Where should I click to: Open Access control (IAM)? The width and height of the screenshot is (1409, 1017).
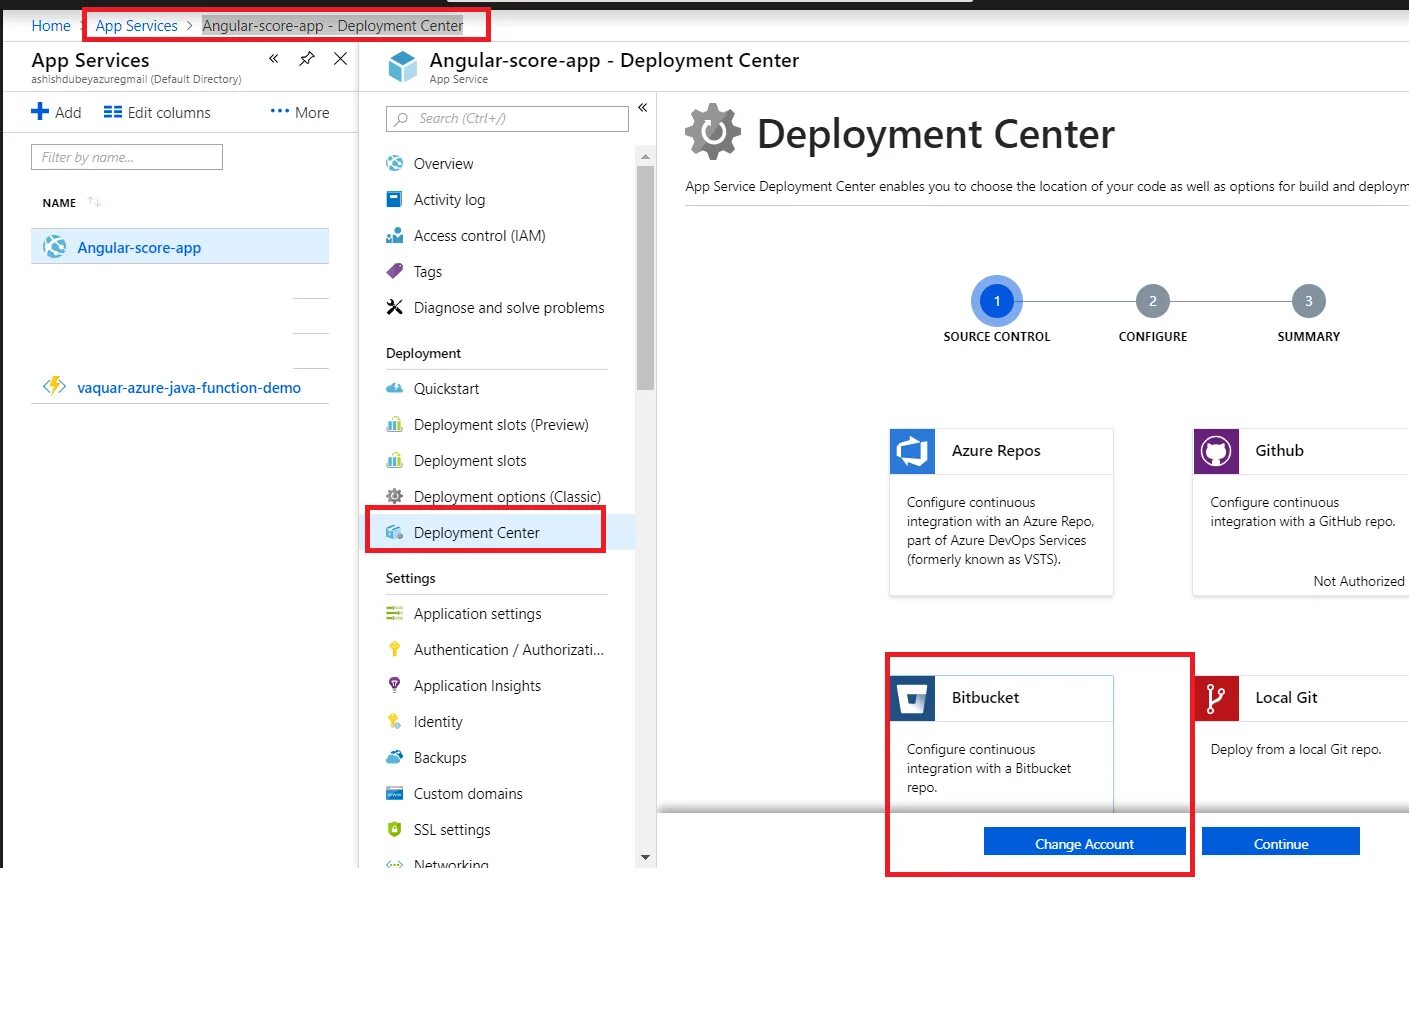tap(480, 236)
